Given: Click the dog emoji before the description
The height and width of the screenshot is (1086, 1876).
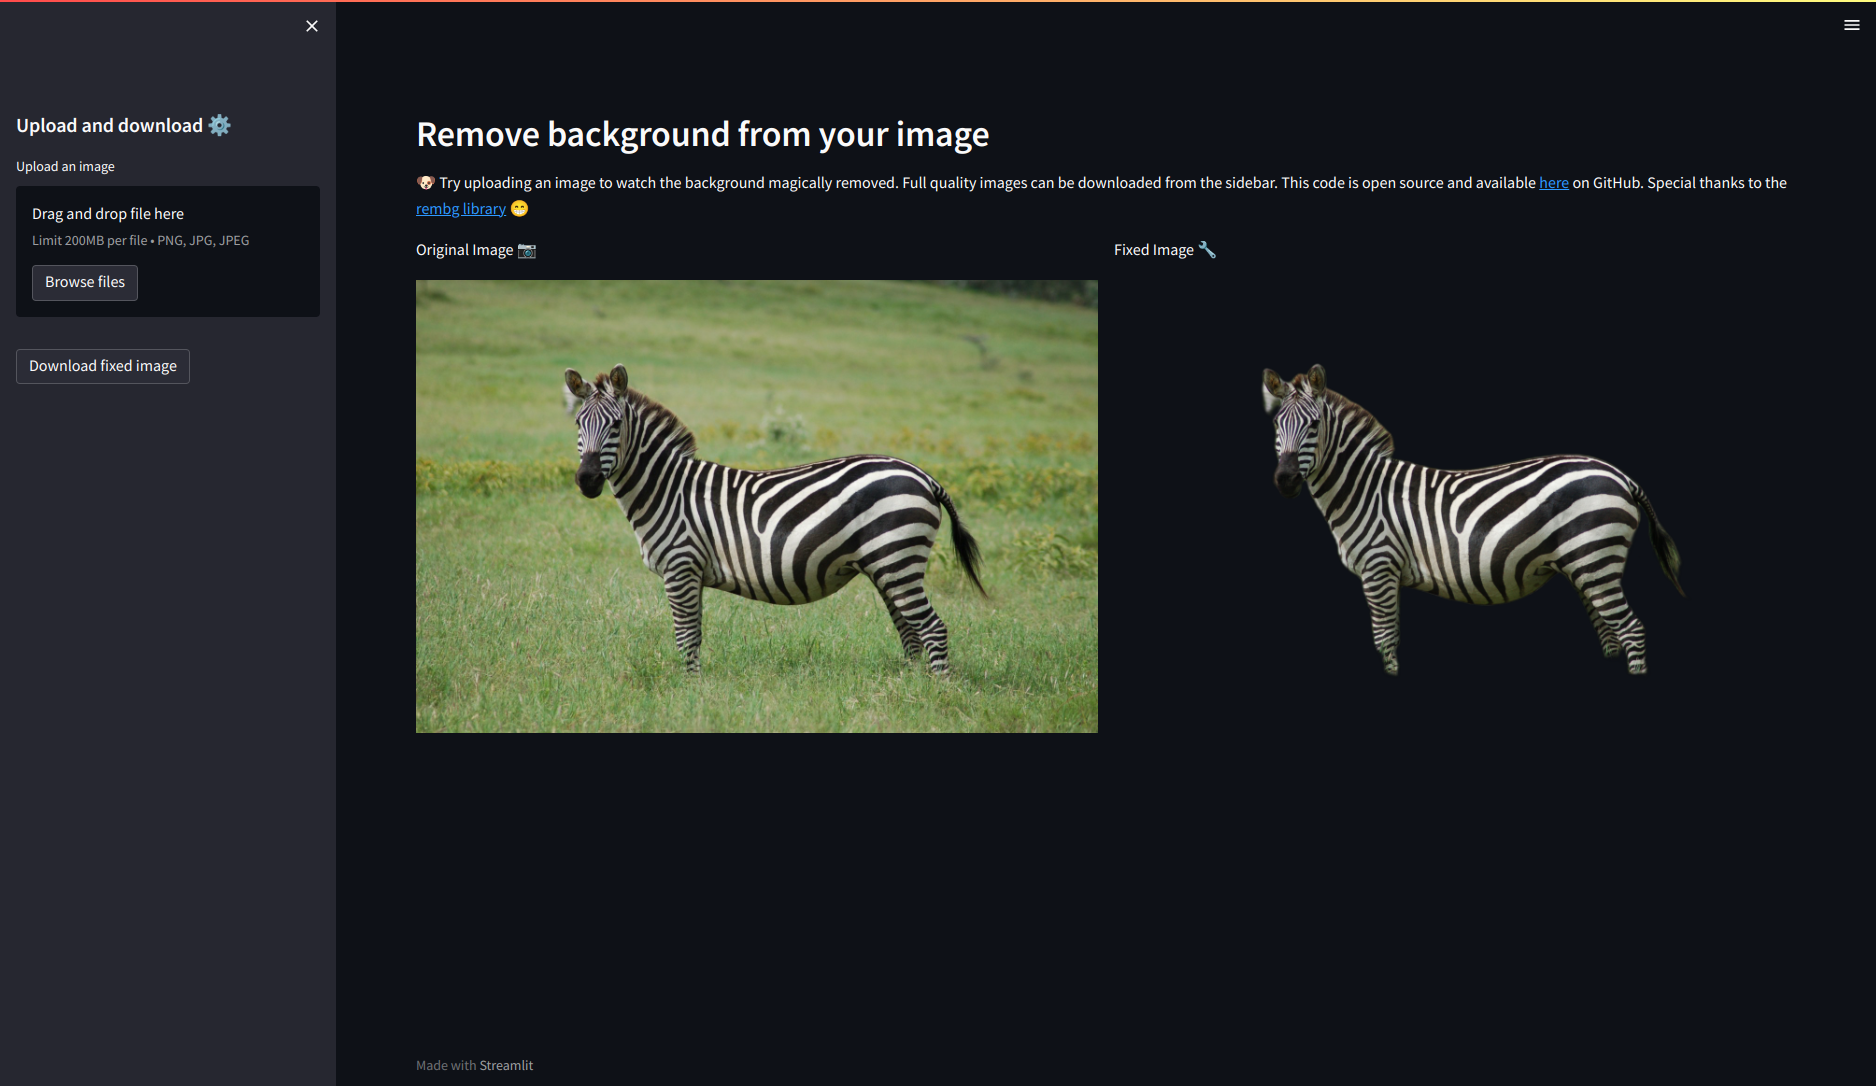Looking at the screenshot, I should [x=426, y=182].
